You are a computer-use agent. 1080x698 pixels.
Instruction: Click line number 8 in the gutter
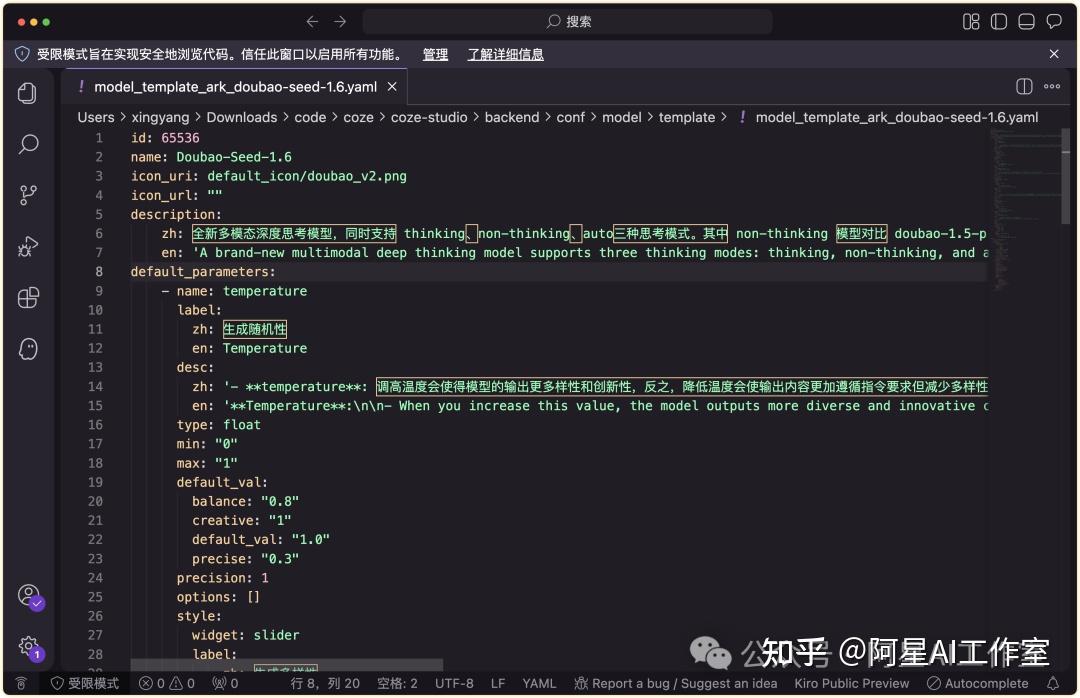(98, 271)
